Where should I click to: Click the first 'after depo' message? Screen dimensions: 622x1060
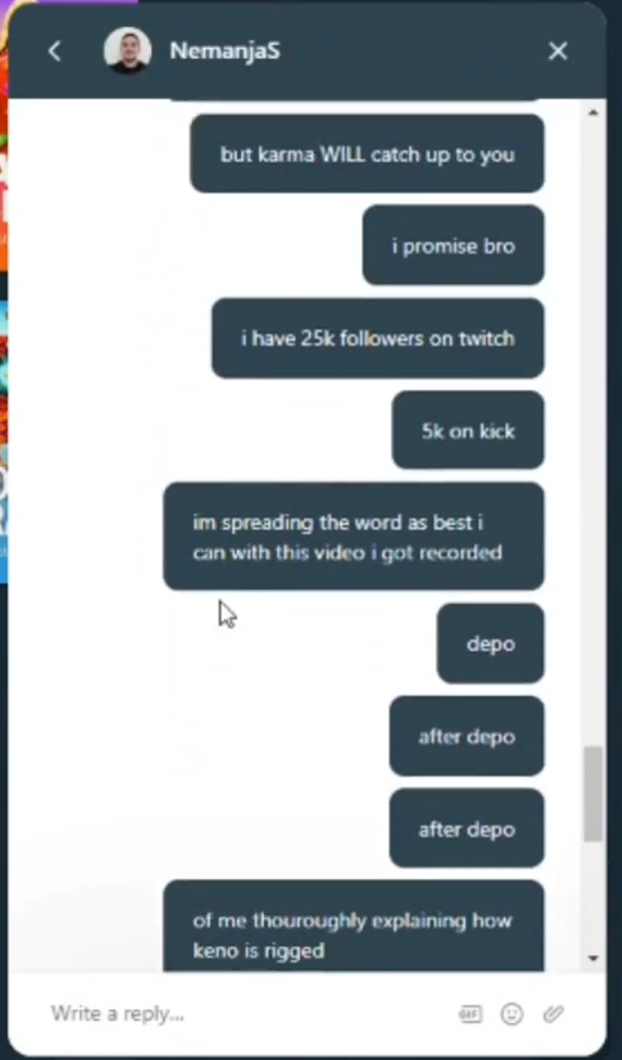[466, 736]
